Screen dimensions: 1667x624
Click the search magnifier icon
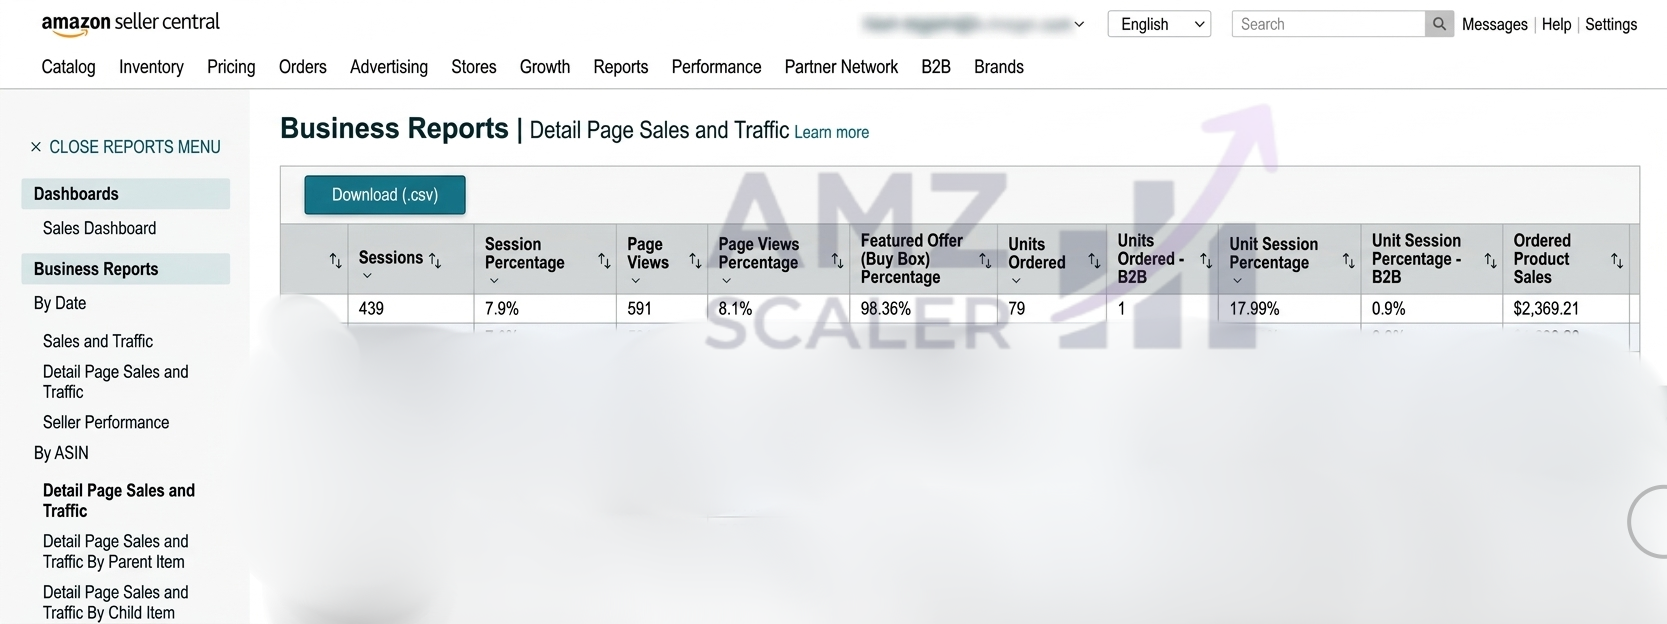(x=1439, y=24)
